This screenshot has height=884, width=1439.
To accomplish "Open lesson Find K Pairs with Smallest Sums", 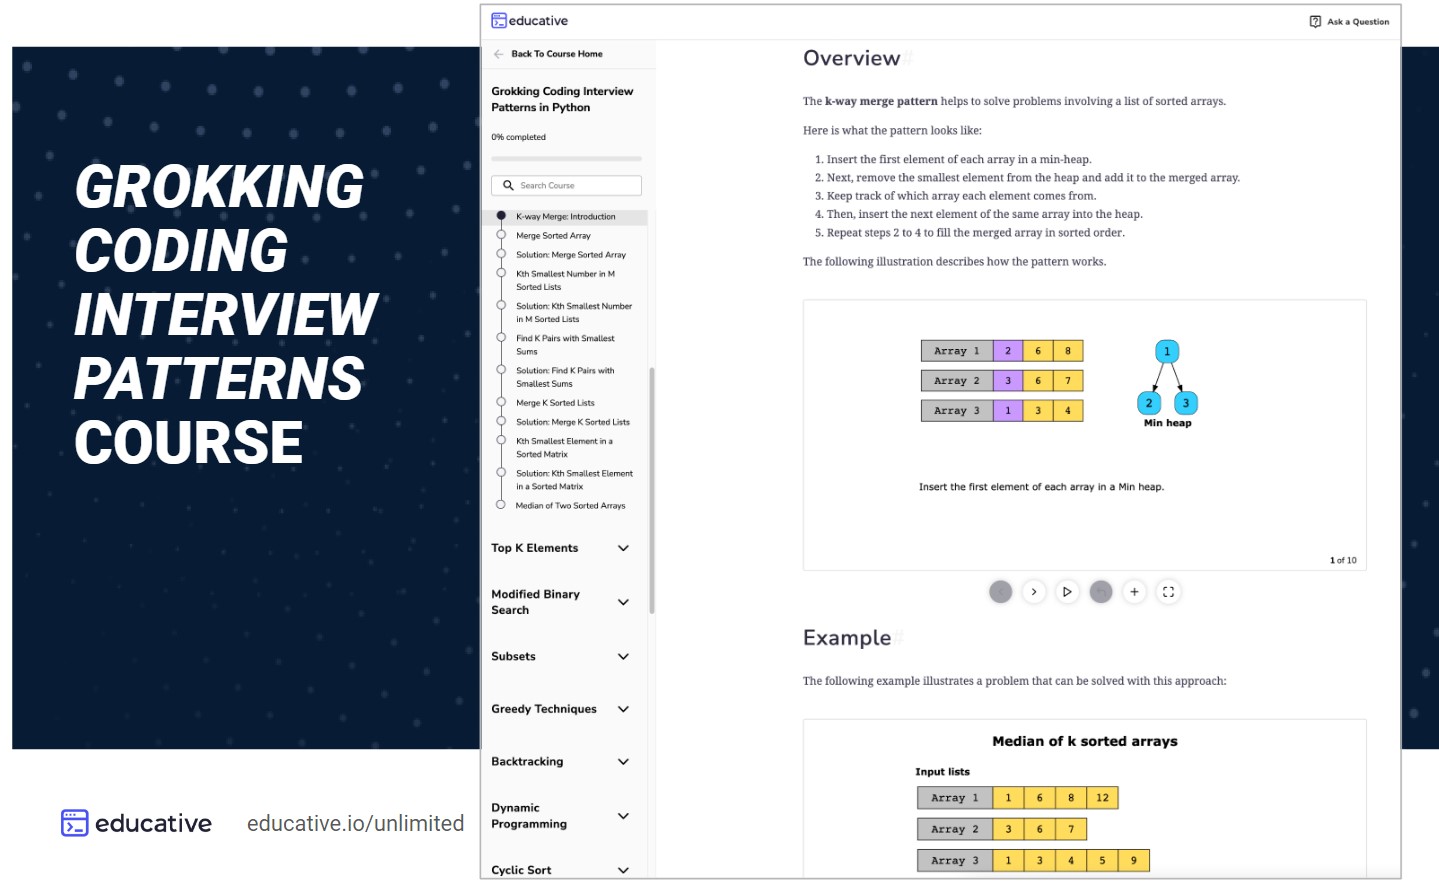I will click(x=565, y=345).
